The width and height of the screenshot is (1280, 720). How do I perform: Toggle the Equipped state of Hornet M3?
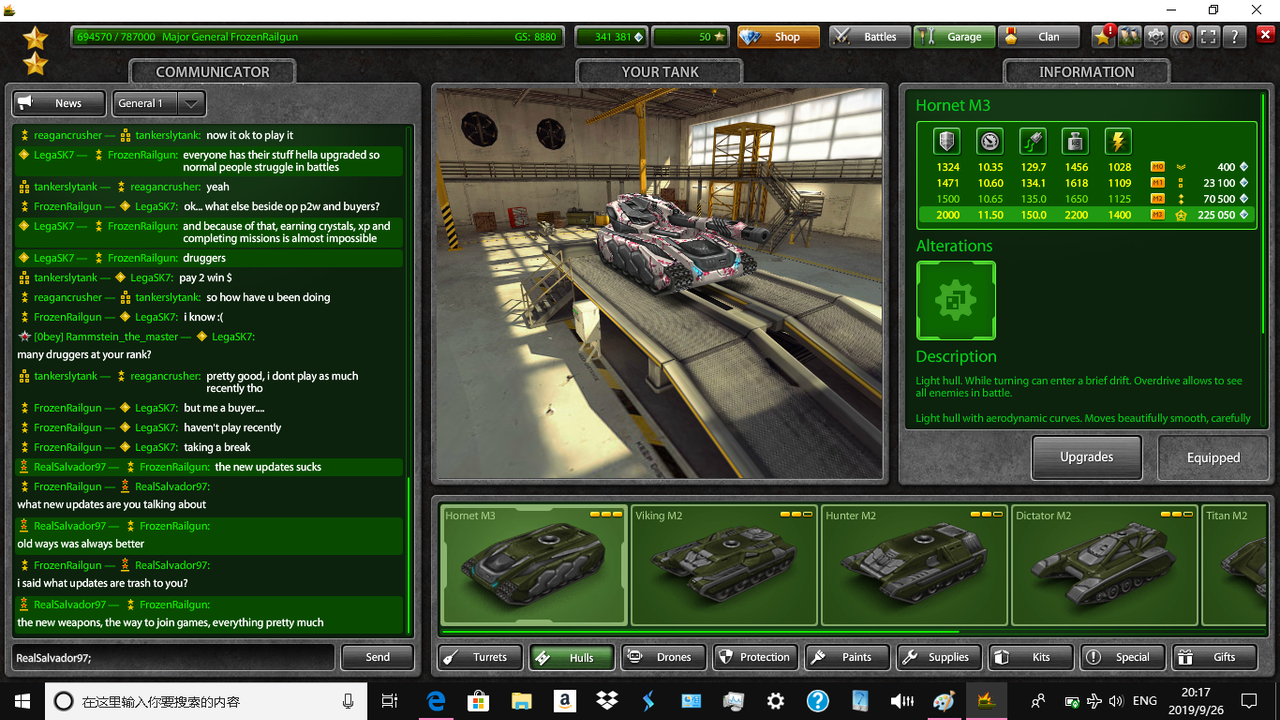(1213, 457)
